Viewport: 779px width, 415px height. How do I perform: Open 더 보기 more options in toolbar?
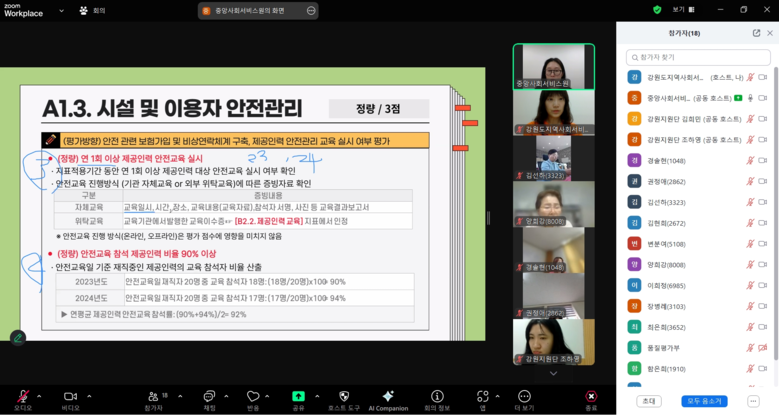[524, 396]
